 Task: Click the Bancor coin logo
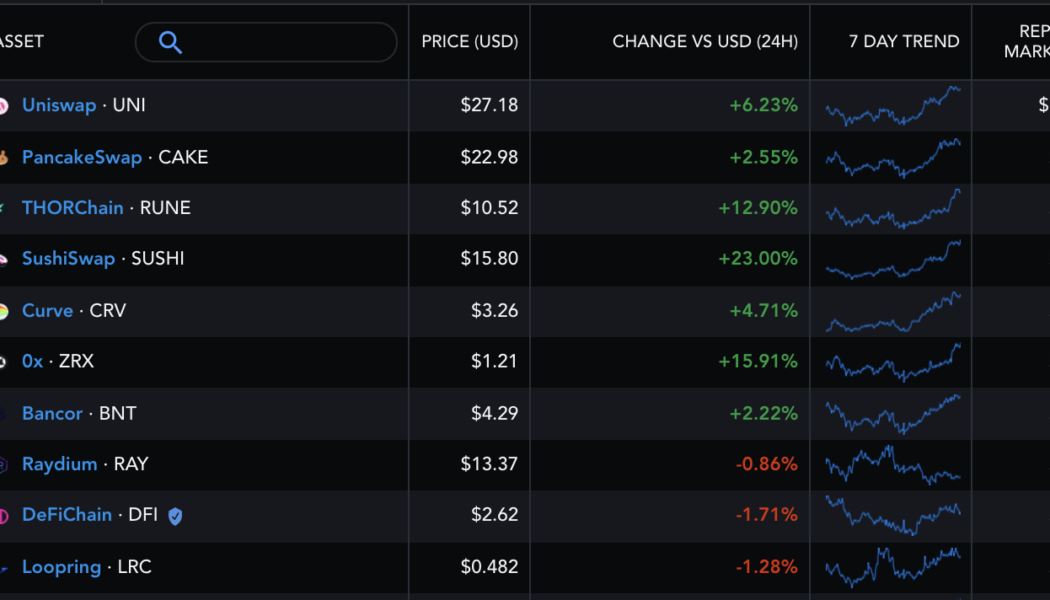pos(5,413)
